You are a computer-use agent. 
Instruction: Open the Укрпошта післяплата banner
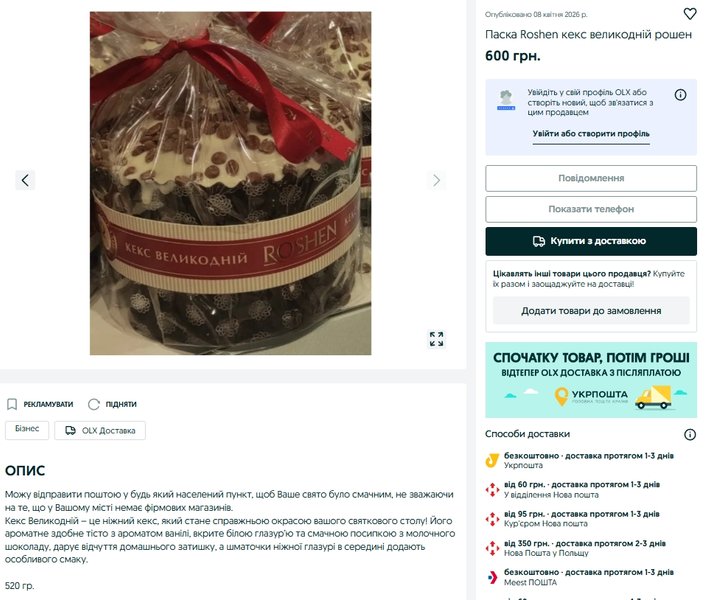click(591, 380)
